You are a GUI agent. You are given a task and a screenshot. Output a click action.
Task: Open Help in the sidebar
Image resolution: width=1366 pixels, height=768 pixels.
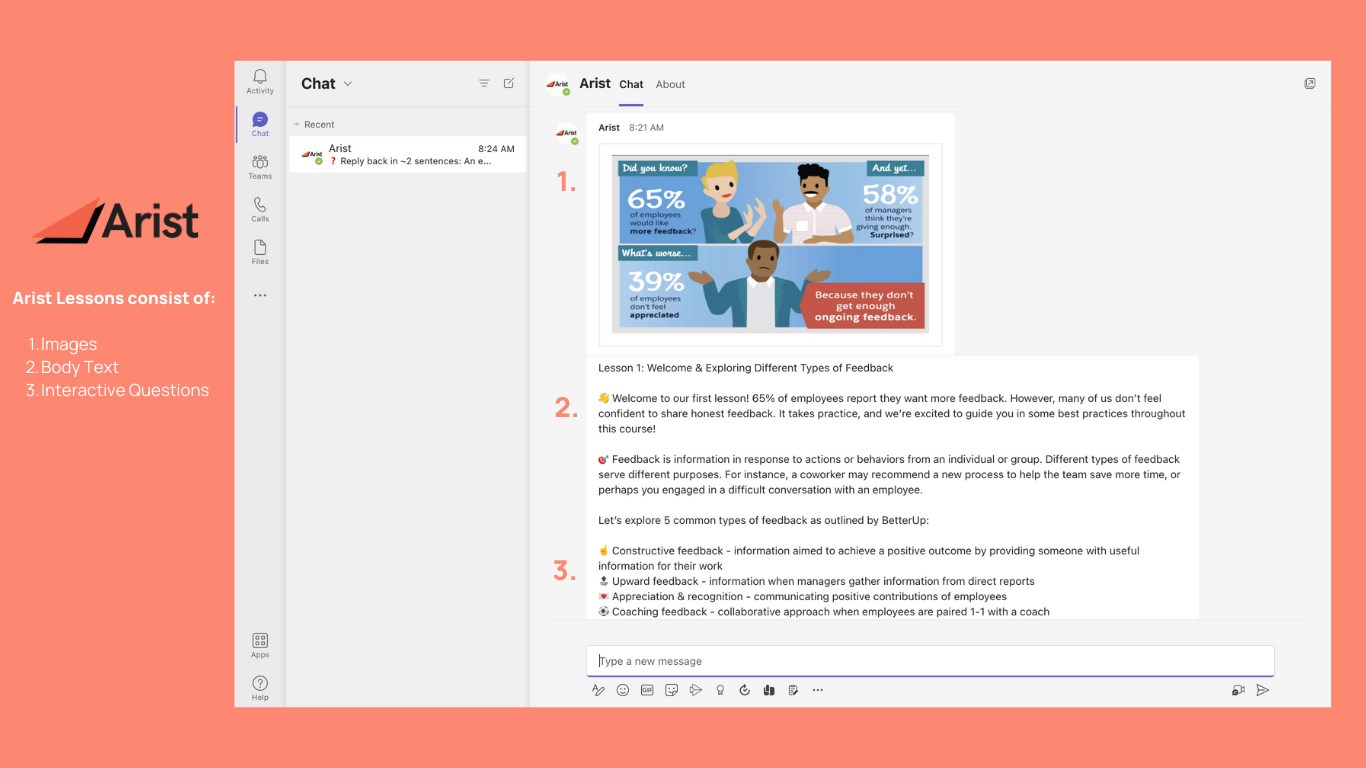point(260,688)
